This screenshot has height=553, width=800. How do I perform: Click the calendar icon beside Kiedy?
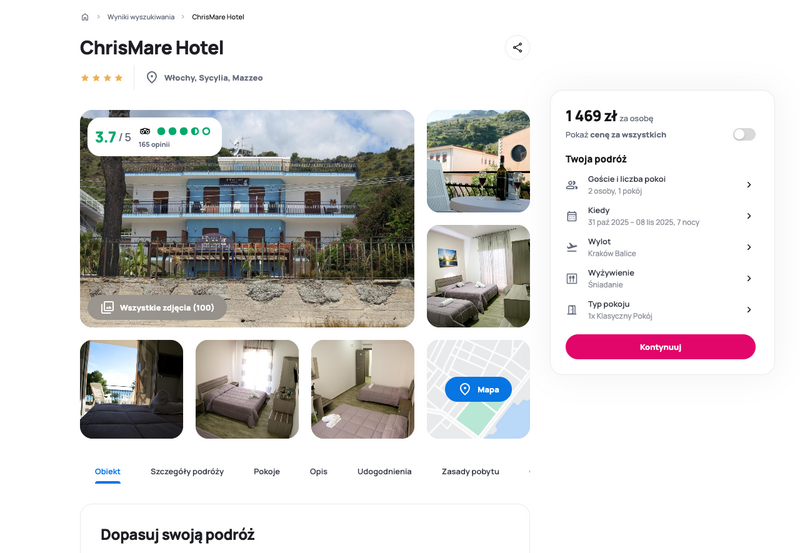[572, 216]
